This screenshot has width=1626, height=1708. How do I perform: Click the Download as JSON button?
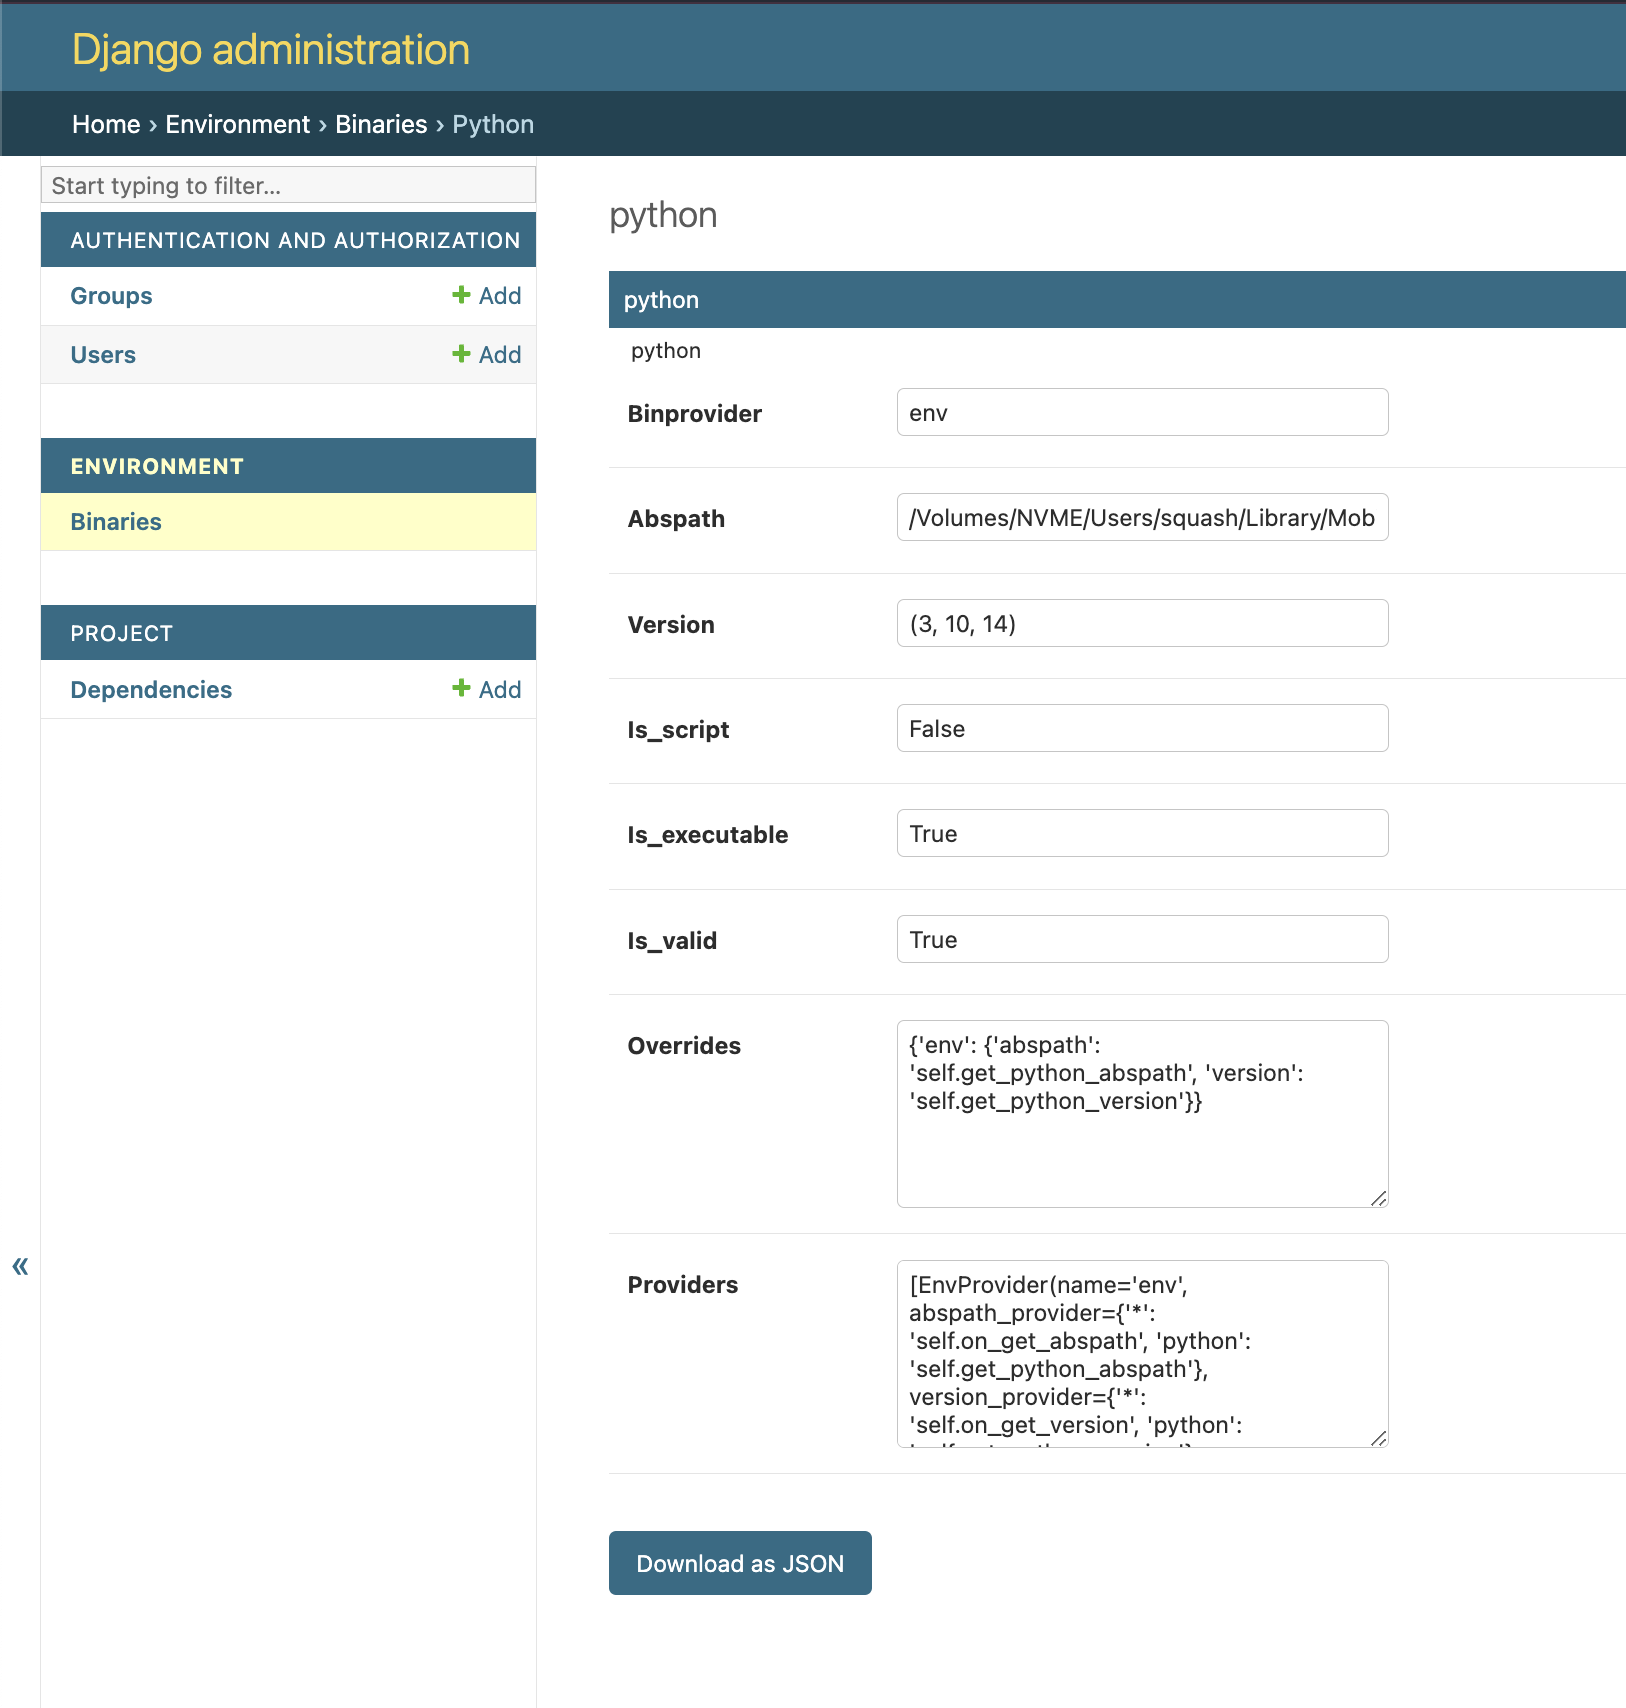point(740,1563)
